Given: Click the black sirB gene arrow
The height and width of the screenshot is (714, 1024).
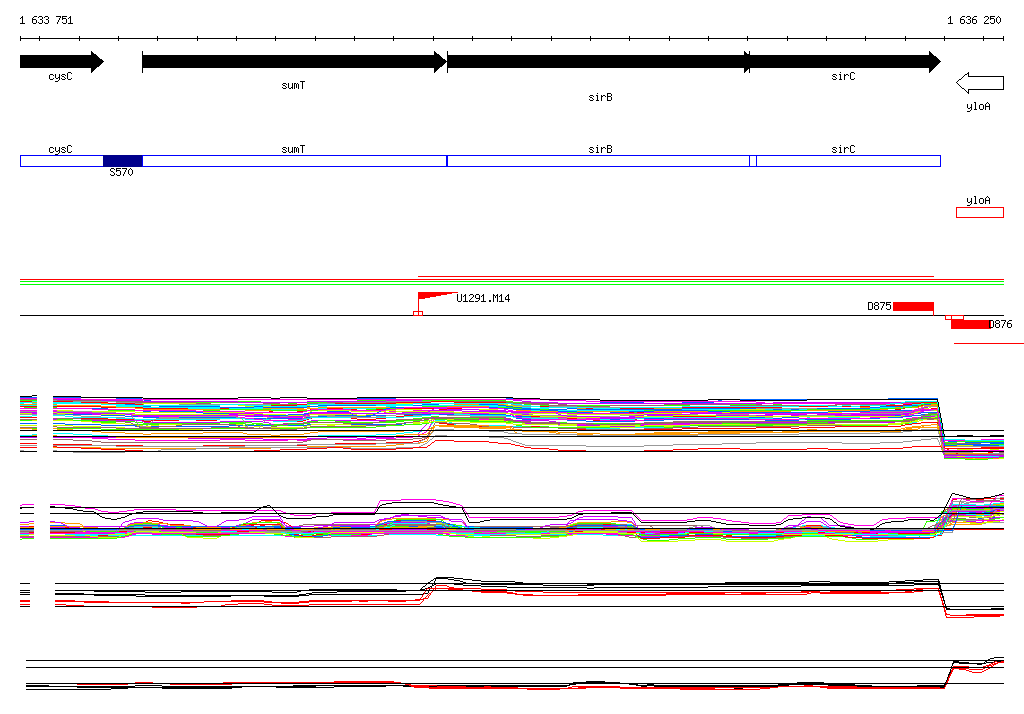Looking at the screenshot, I should pyautogui.click(x=597, y=62).
